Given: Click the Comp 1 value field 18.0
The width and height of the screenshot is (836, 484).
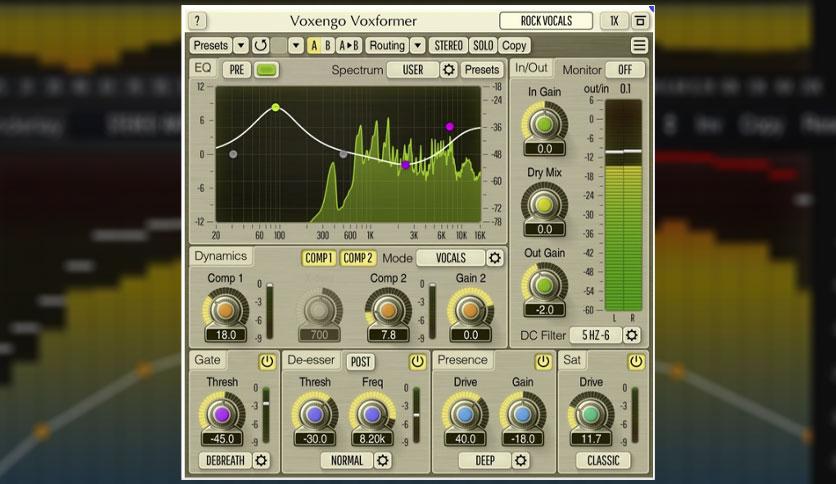Looking at the screenshot, I should coord(226,335).
